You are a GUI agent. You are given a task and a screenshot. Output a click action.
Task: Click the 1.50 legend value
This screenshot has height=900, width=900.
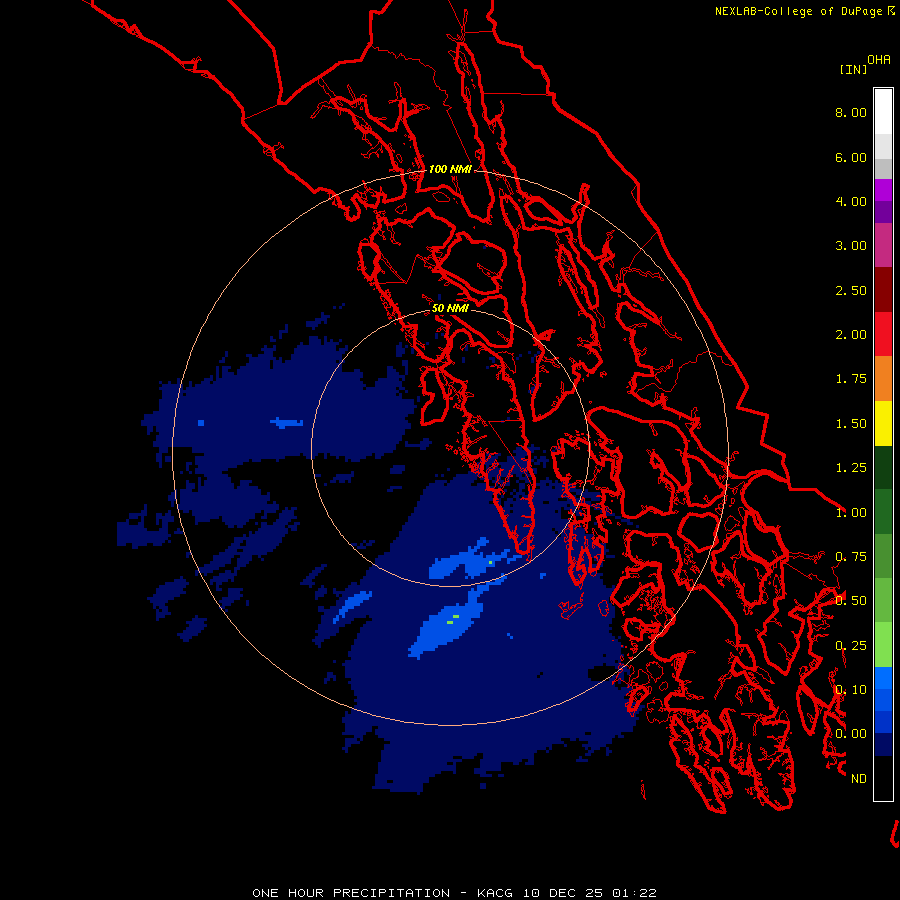pyautogui.click(x=851, y=424)
